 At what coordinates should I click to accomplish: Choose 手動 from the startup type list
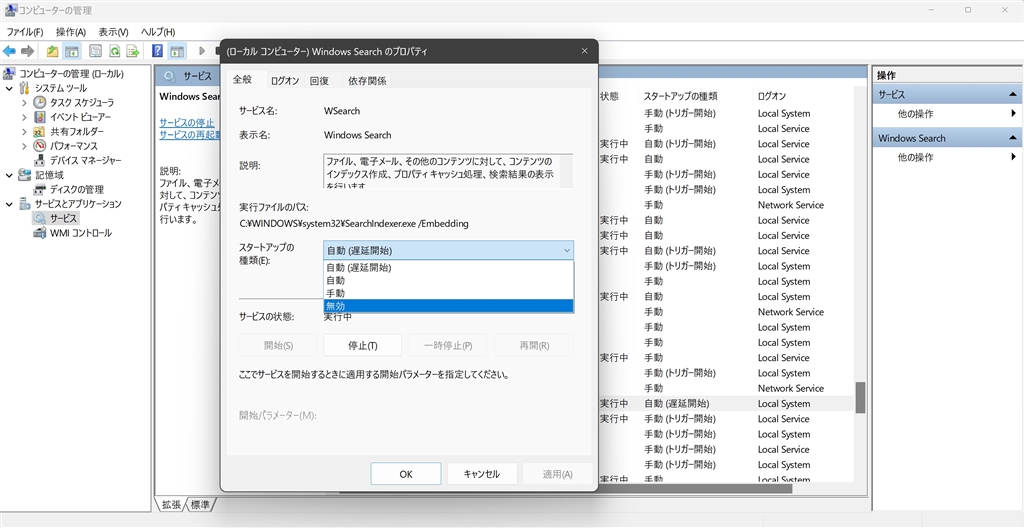[449, 293]
